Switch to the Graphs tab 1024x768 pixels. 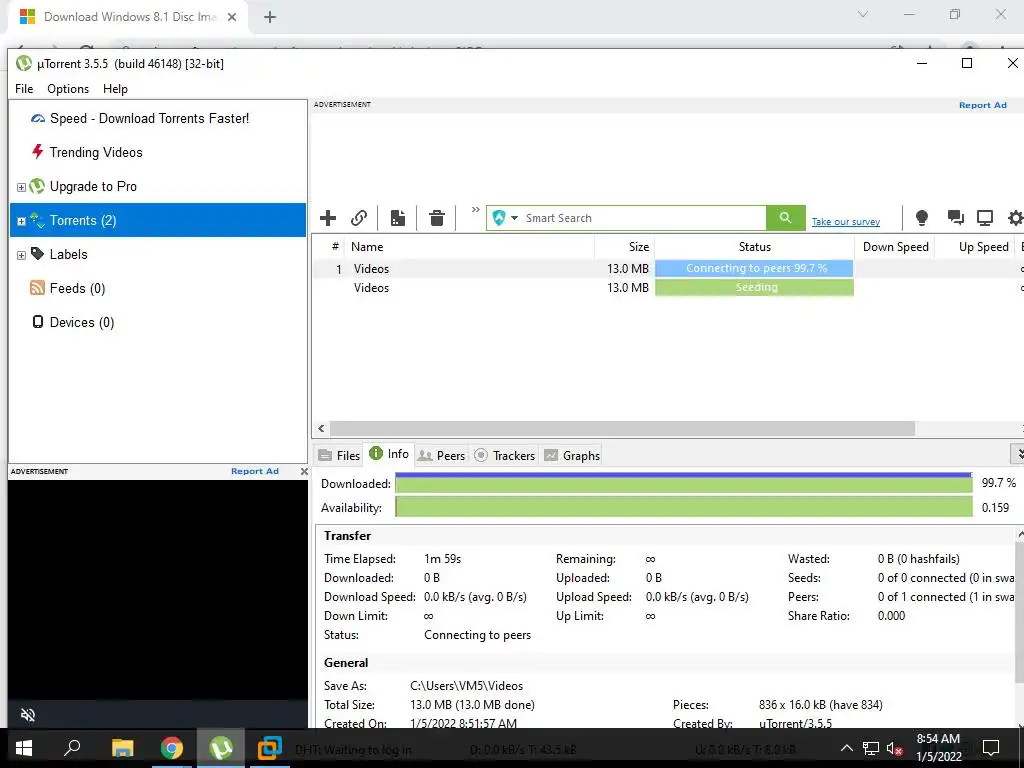click(x=572, y=455)
